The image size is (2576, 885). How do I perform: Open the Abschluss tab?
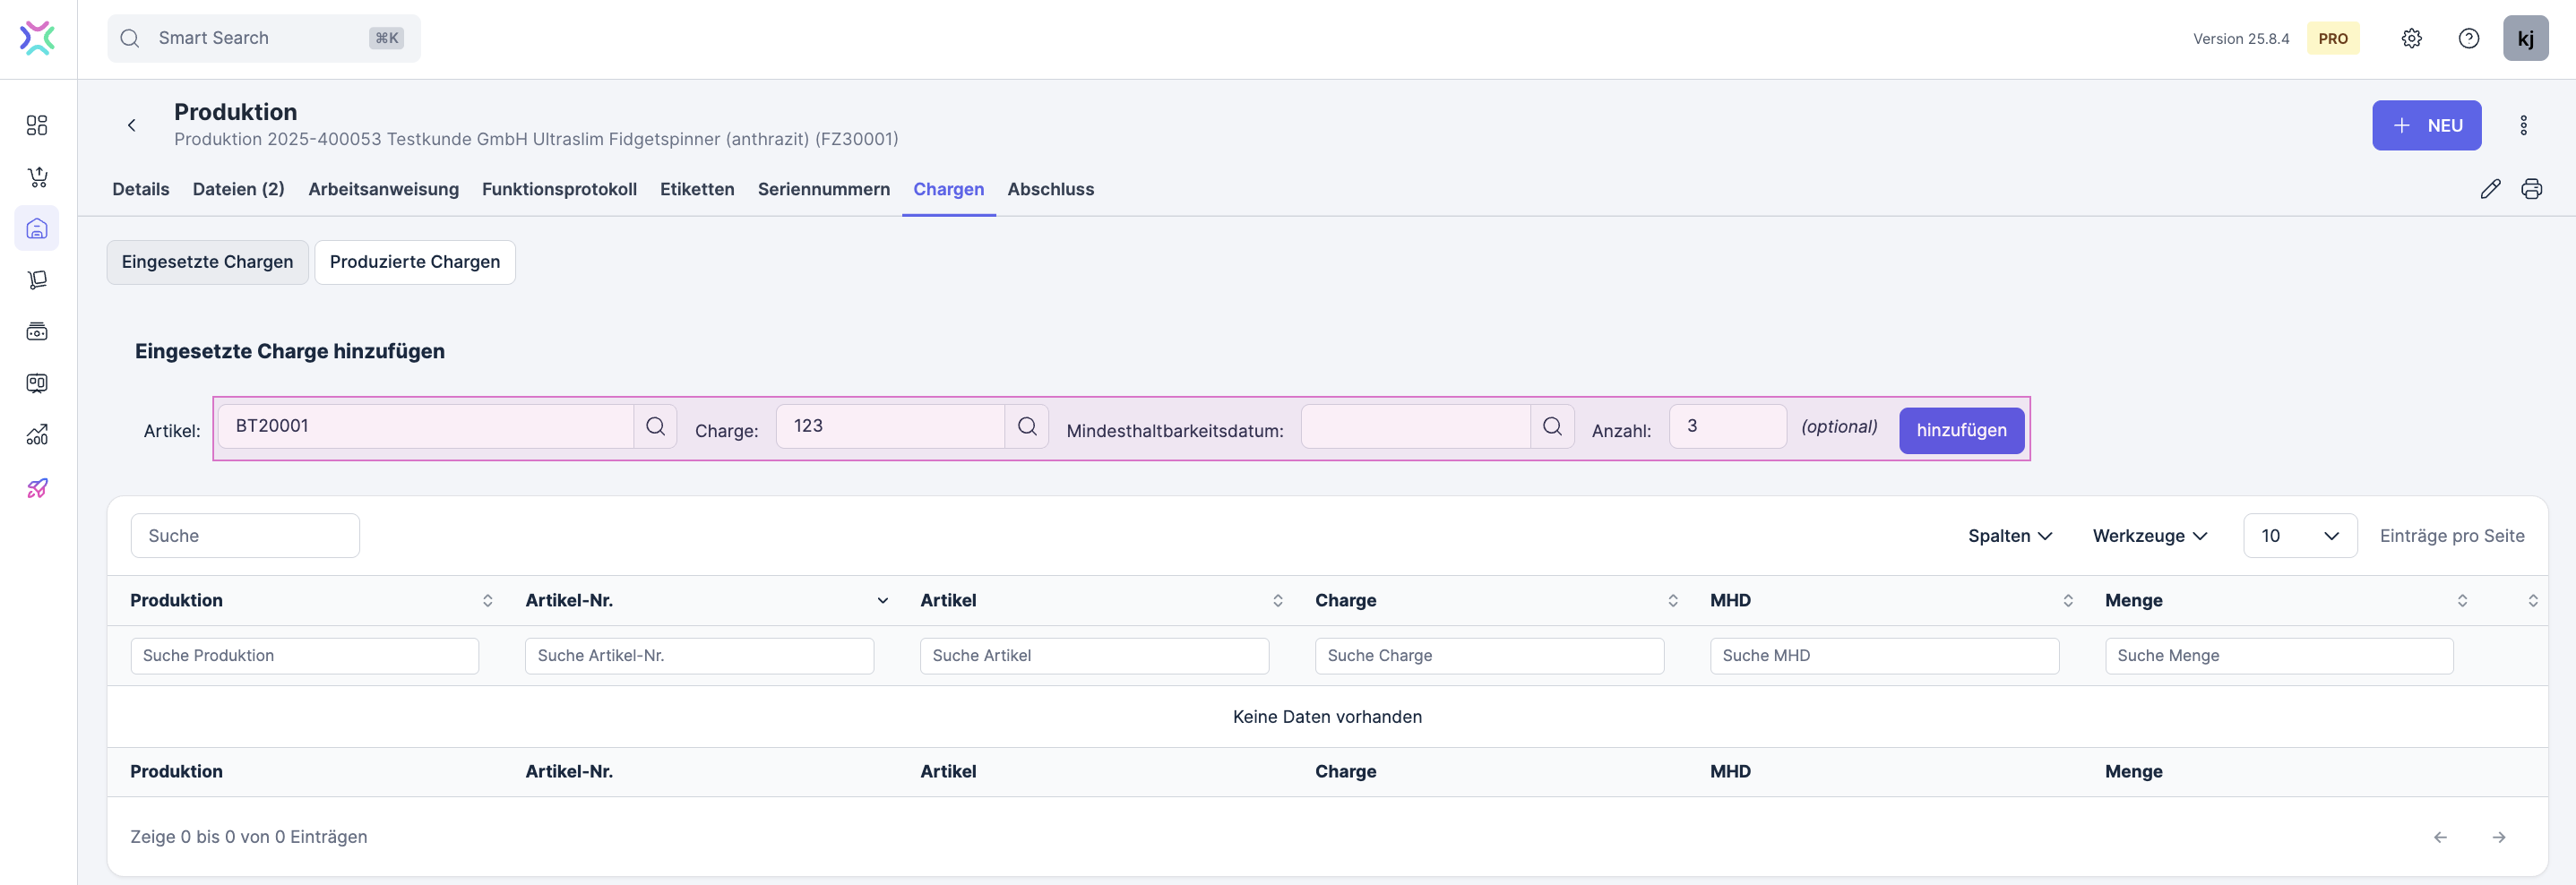pyautogui.click(x=1050, y=189)
